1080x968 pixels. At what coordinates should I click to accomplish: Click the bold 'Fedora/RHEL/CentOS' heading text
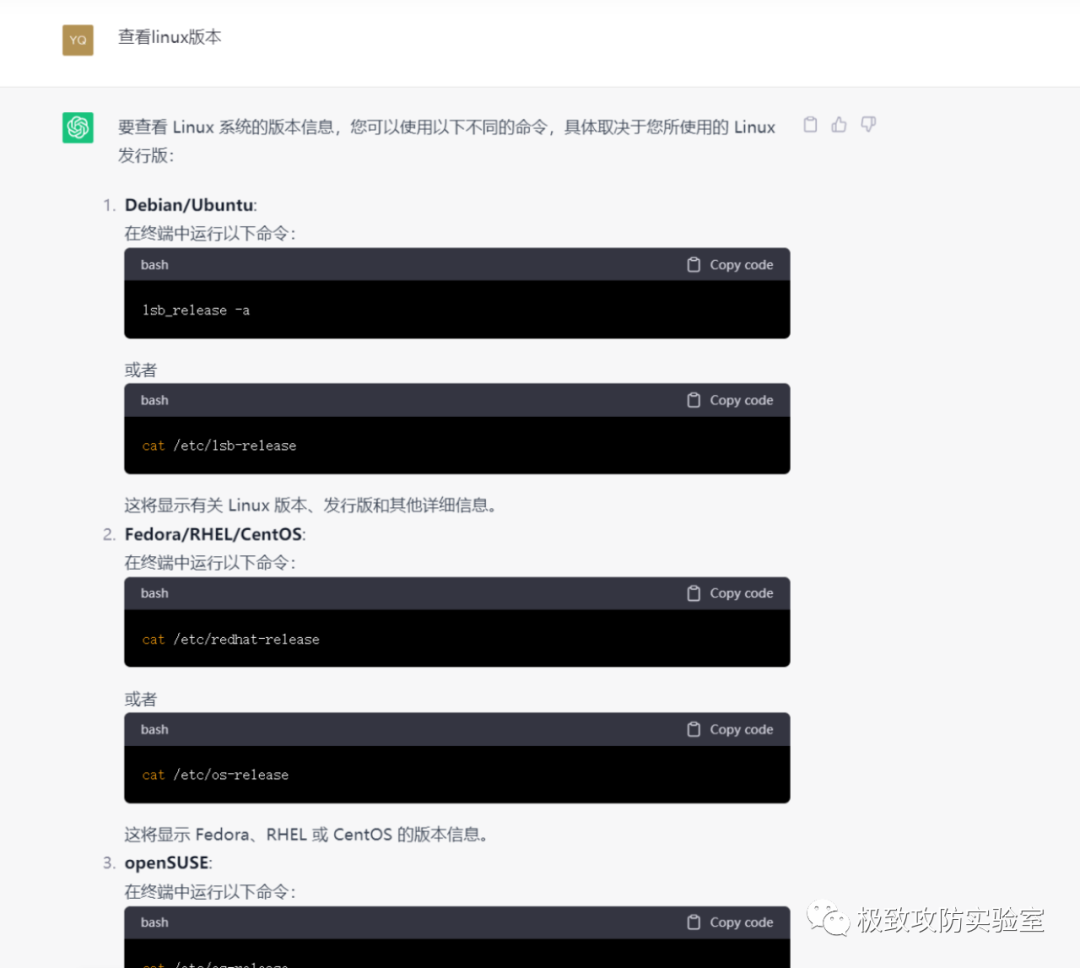tap(212, 534)
